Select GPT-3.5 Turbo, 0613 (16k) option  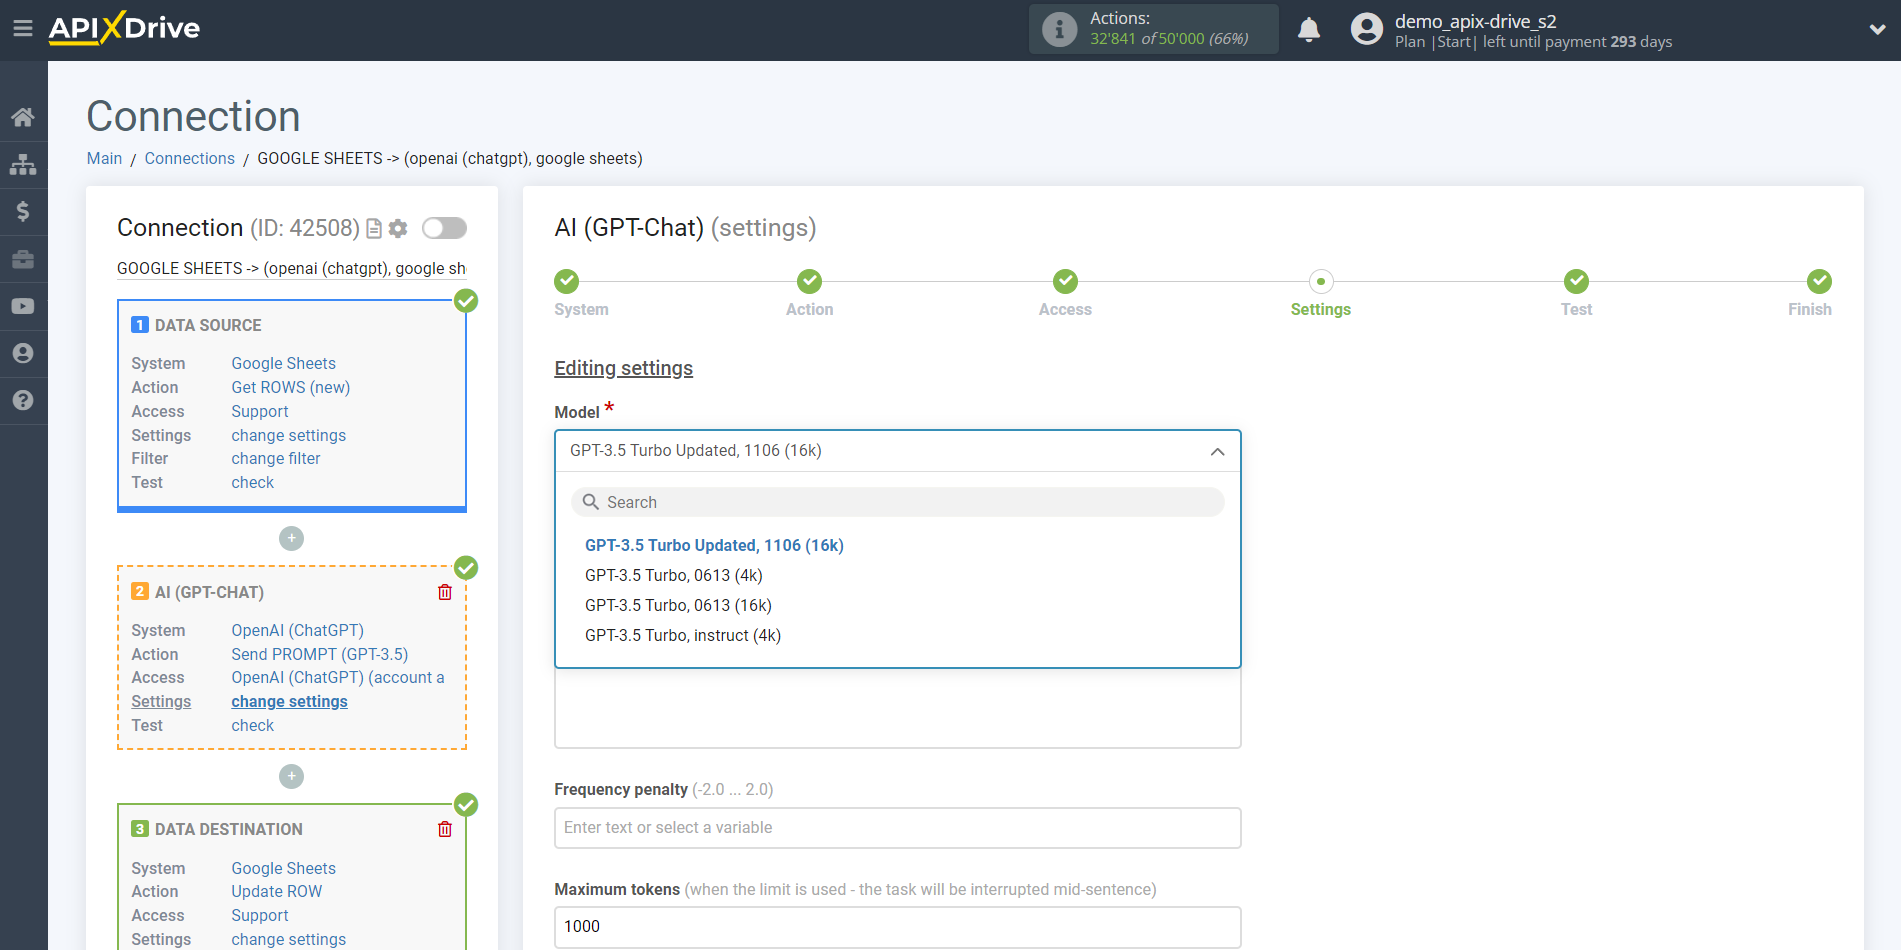tap(678, 605)
